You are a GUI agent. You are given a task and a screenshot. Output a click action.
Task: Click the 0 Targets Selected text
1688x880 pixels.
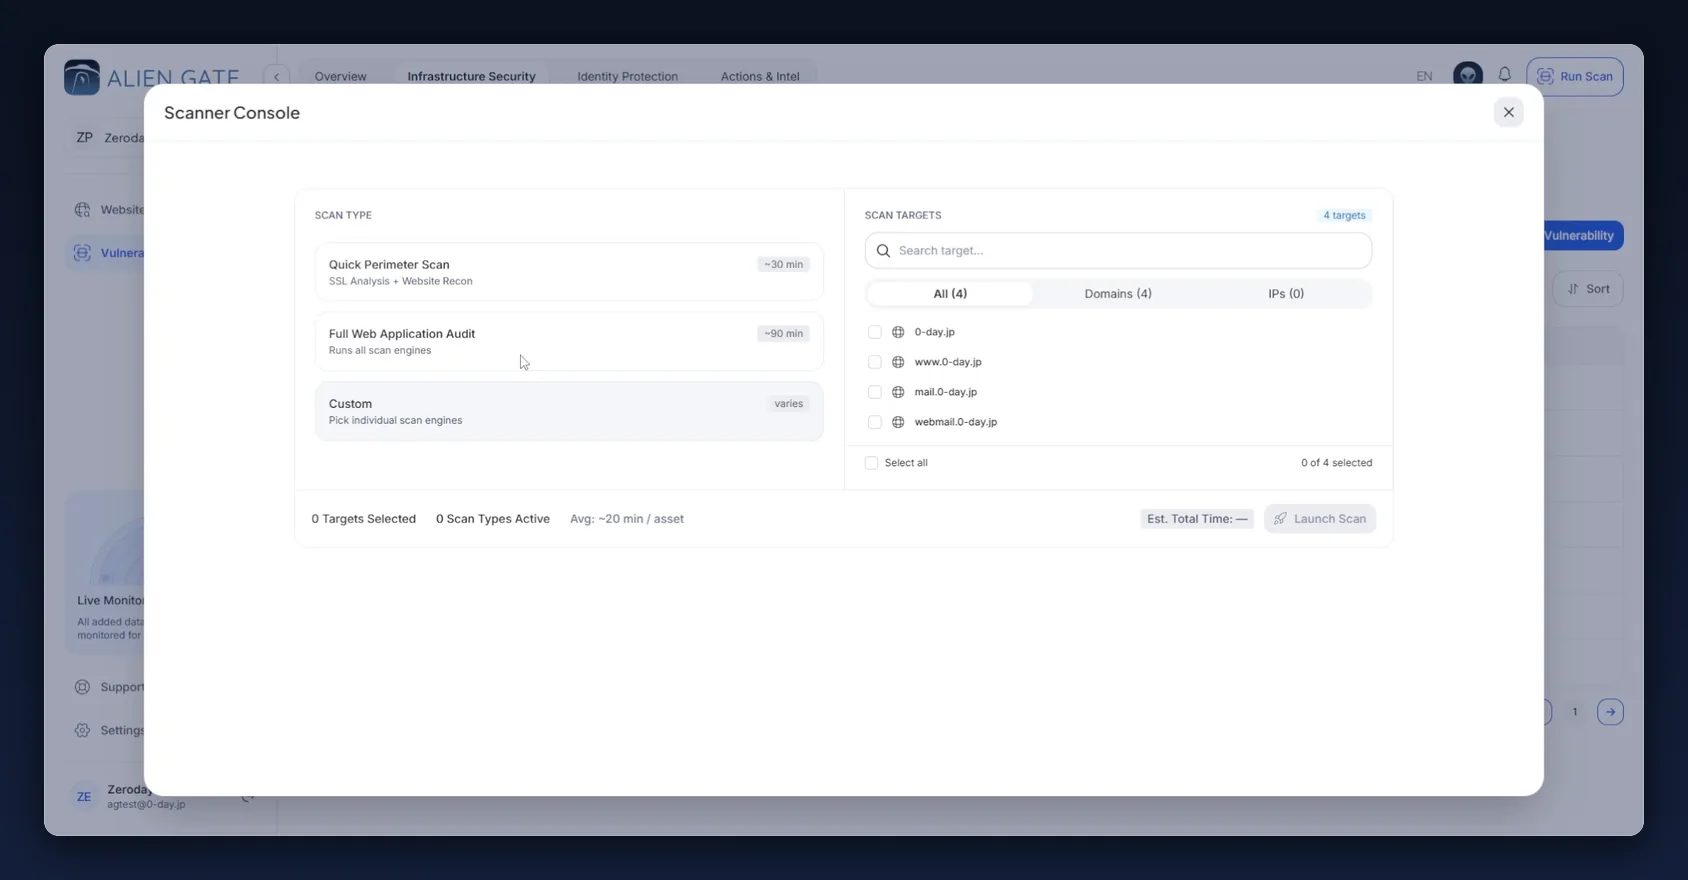[364, 519]
